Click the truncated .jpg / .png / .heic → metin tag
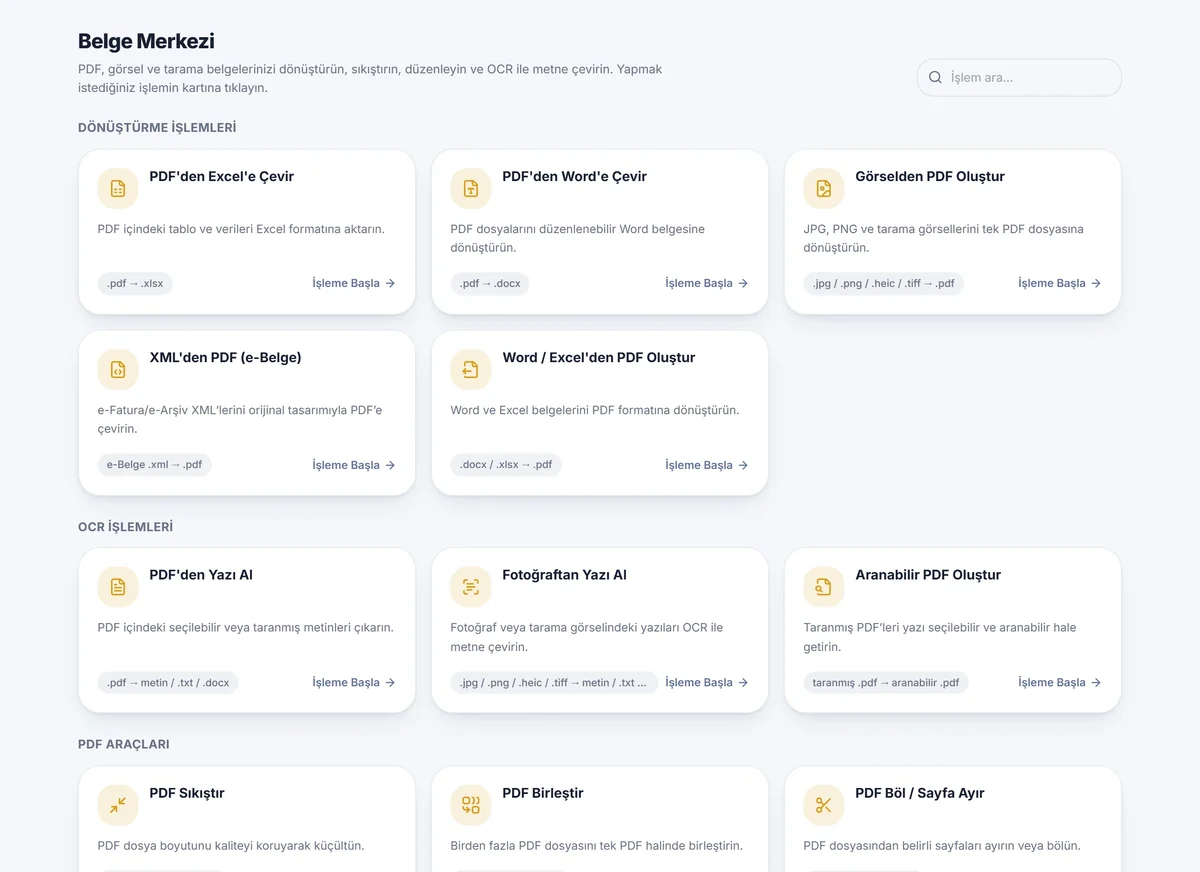Image resolution: width=1200 pixels, height=872 pixels. [554, 683]
